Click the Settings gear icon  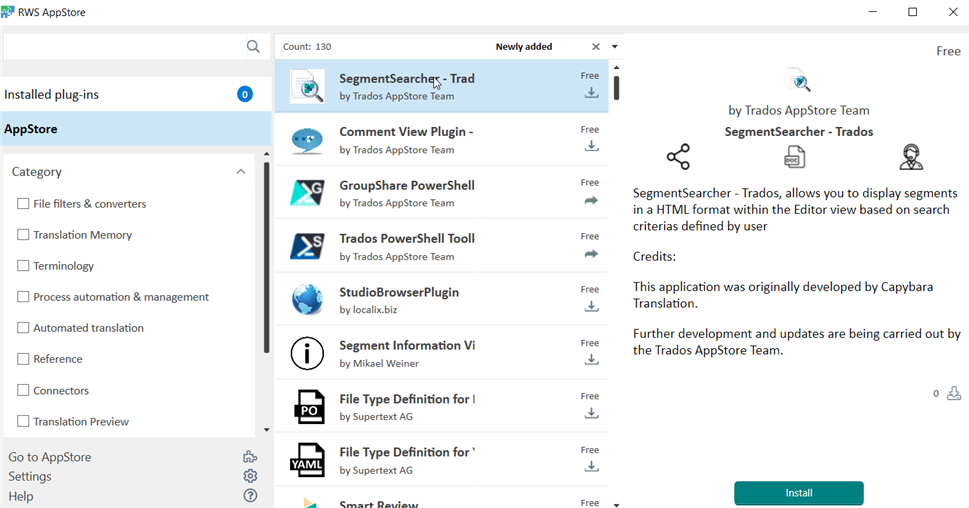[x=250, y=476]
